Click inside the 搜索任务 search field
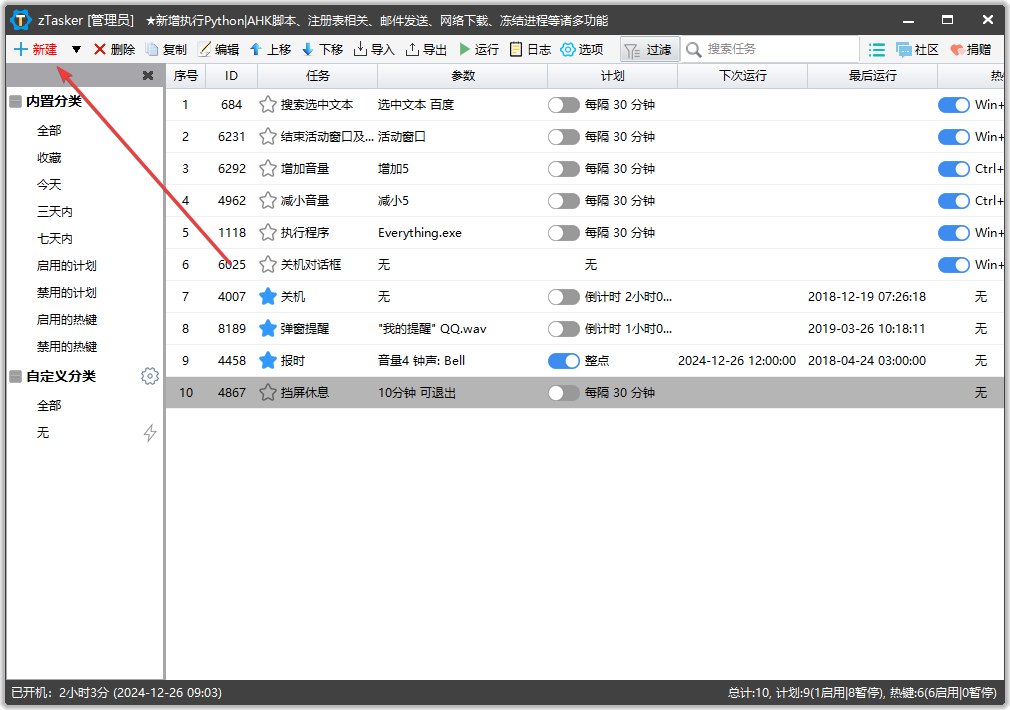This screenshot has height=710, width=1010. click(x=770, y=48)
